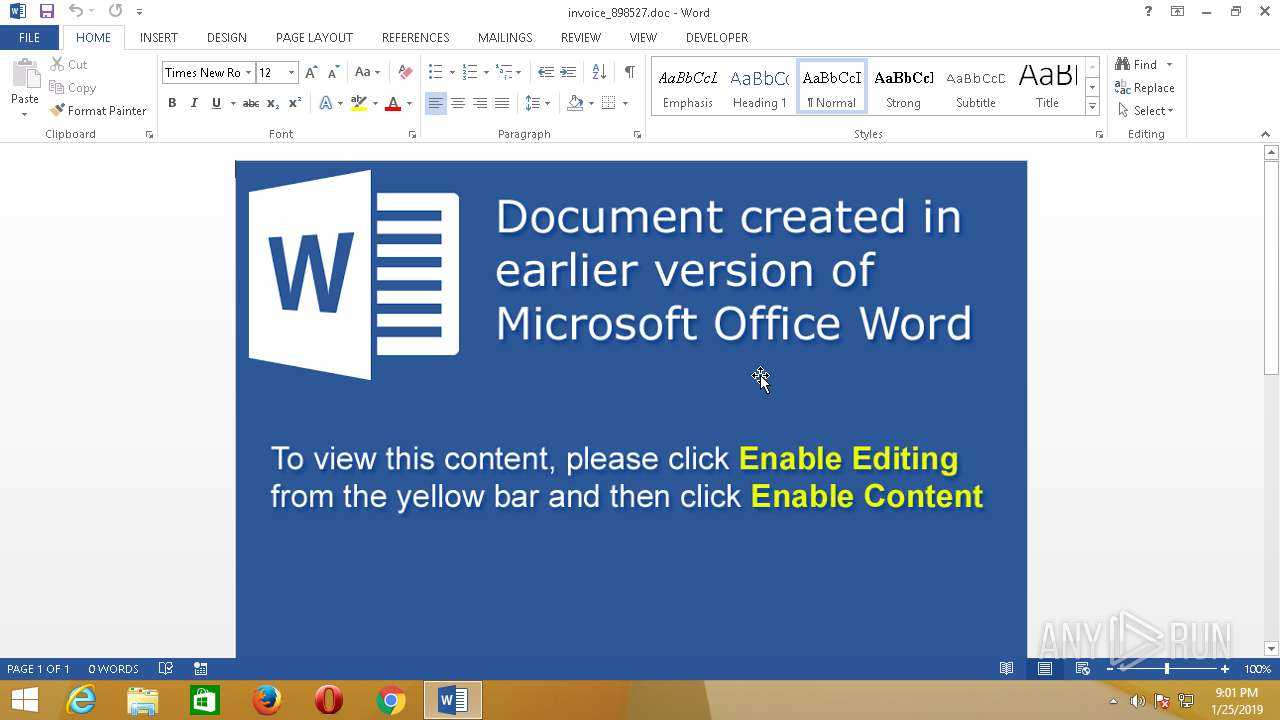Click the Cut scissors command
The image size is (1280, 720).
69,64
